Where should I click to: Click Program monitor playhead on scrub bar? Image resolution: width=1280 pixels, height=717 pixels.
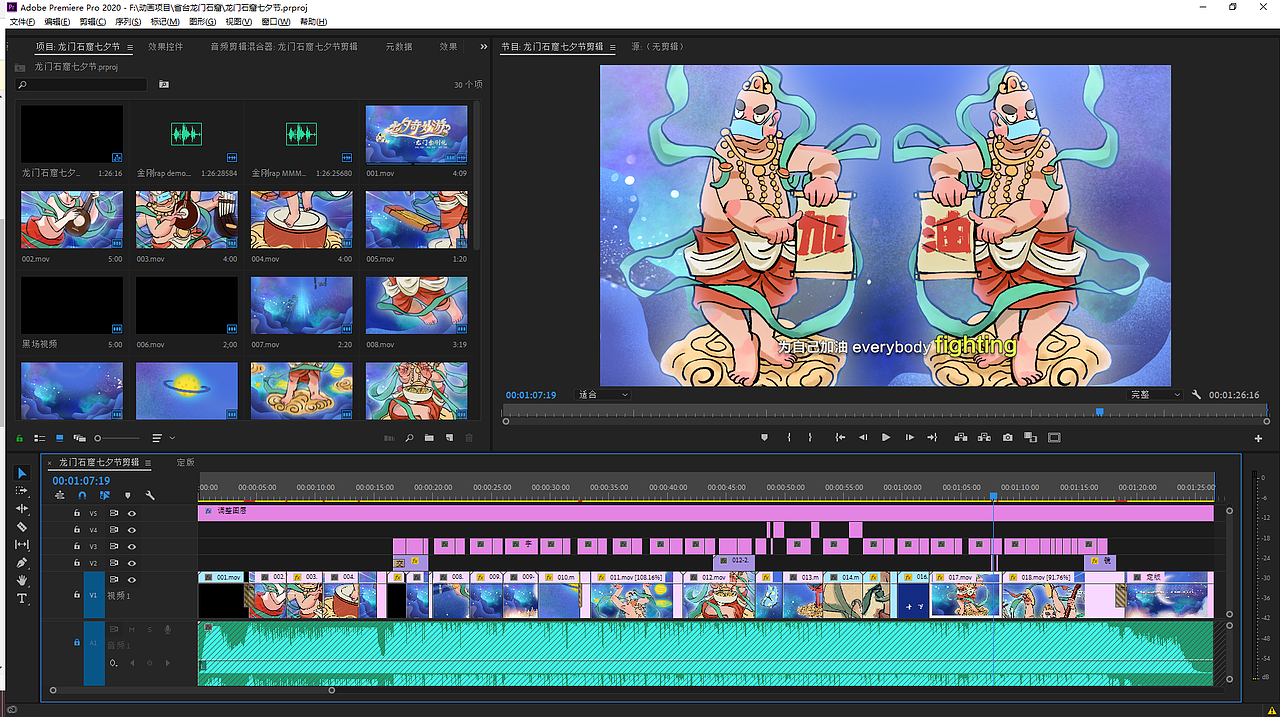tap(1100, 411)
